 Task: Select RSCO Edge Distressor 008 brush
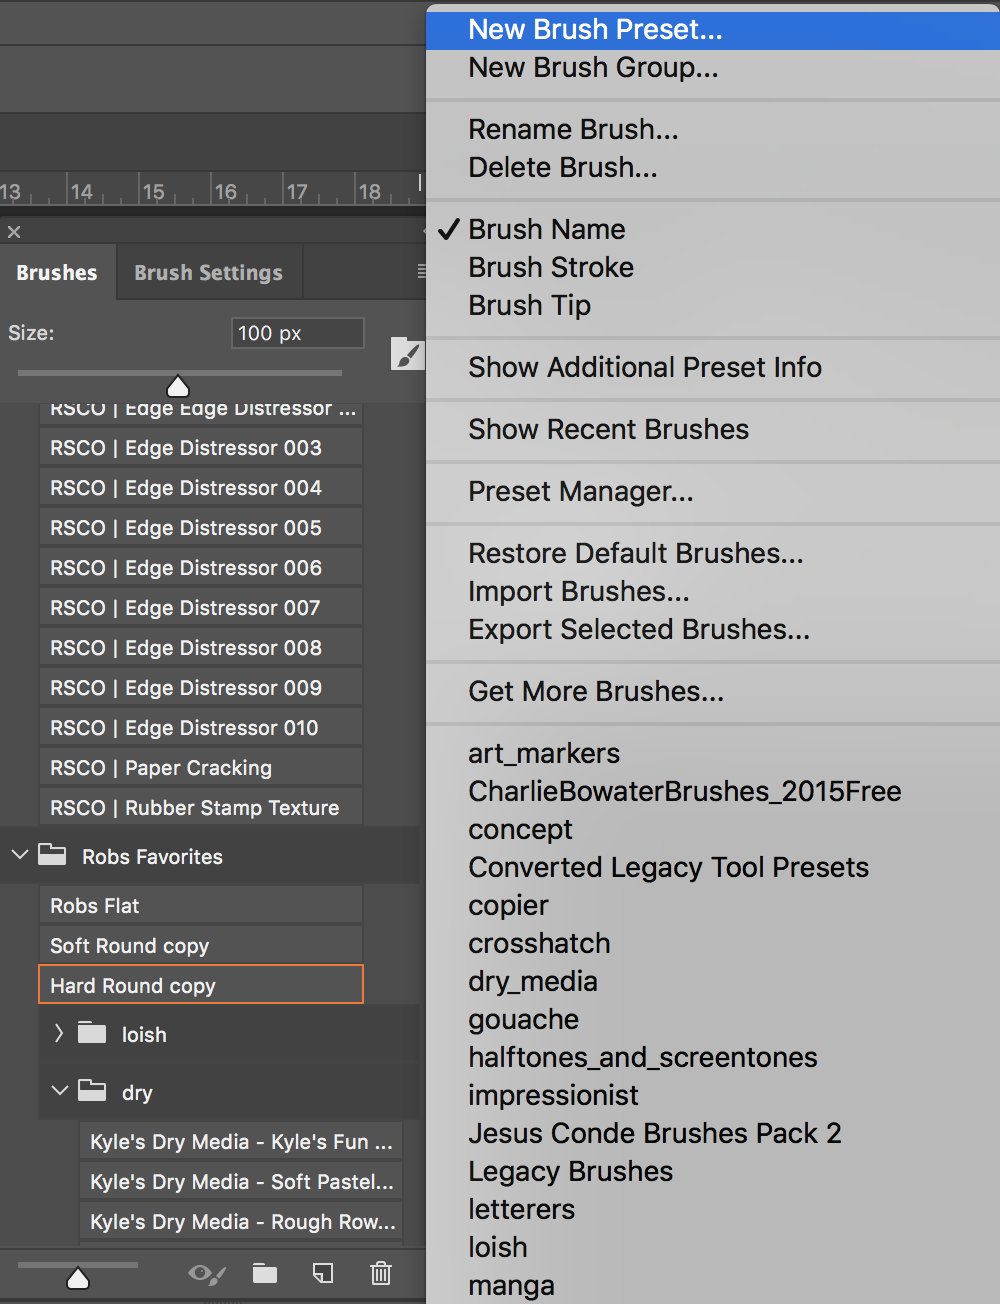tap(201, 648)
